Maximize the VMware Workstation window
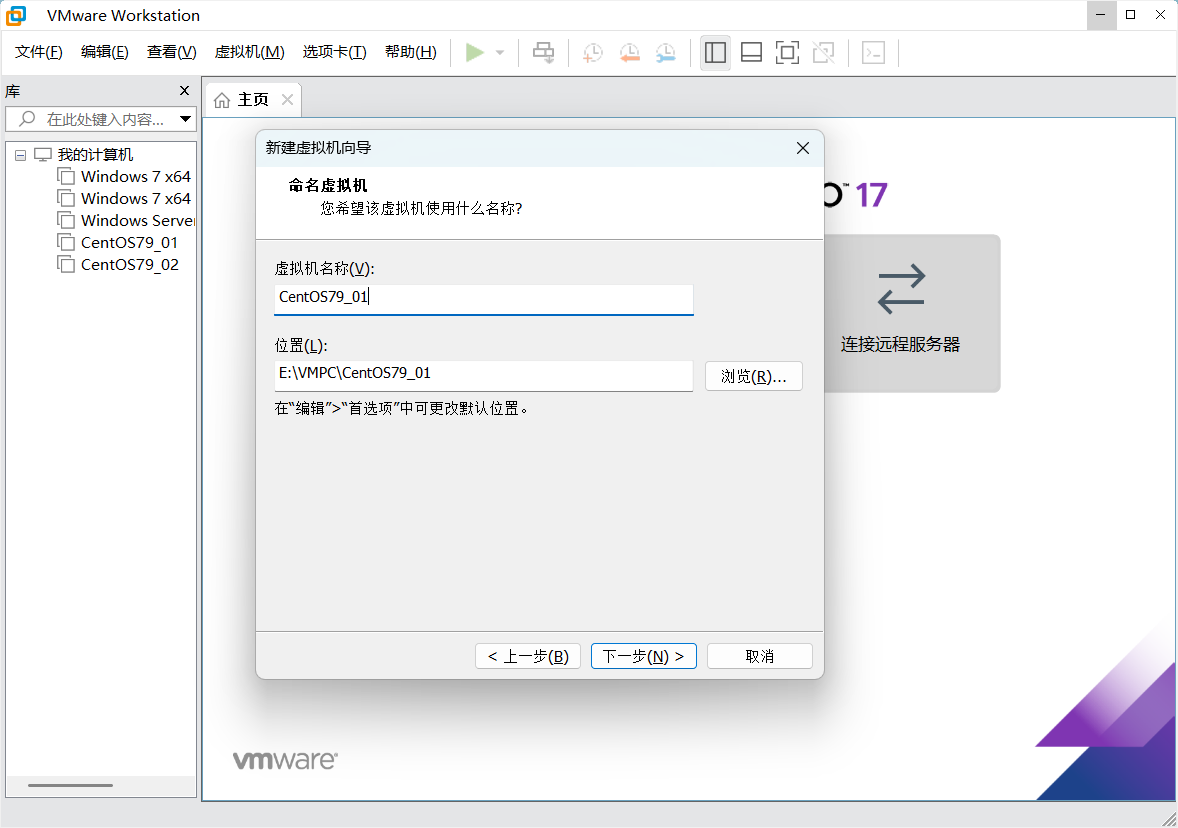The height and width of the screenshot is (828, 1178). pos(1131,15)
